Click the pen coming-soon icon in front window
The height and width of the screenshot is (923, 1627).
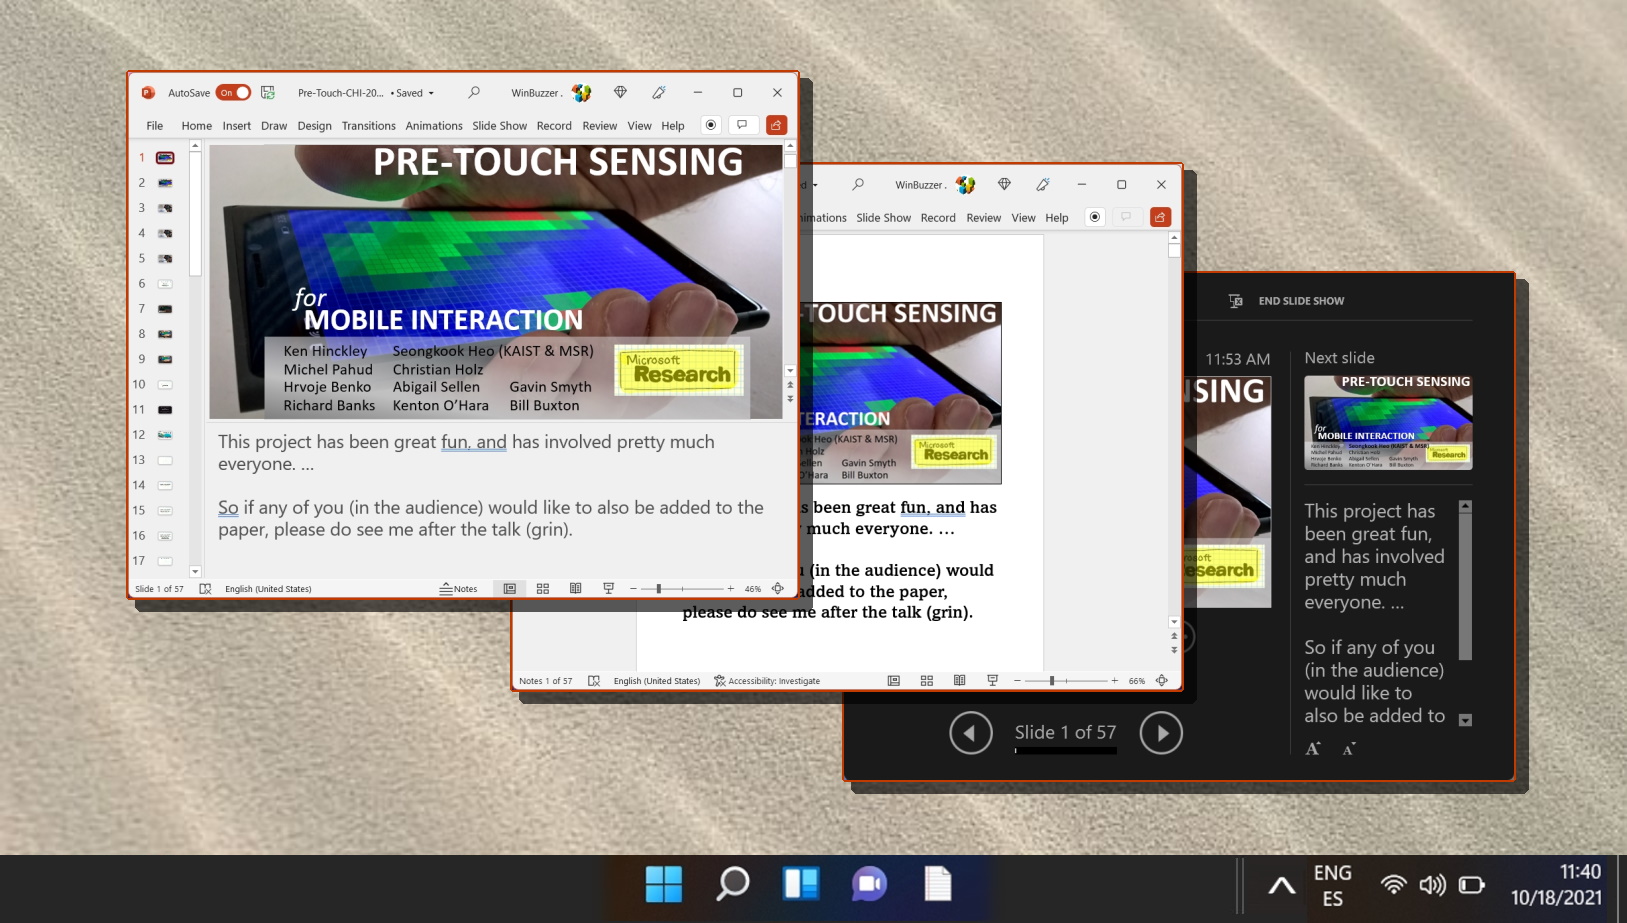coord(659,92)
